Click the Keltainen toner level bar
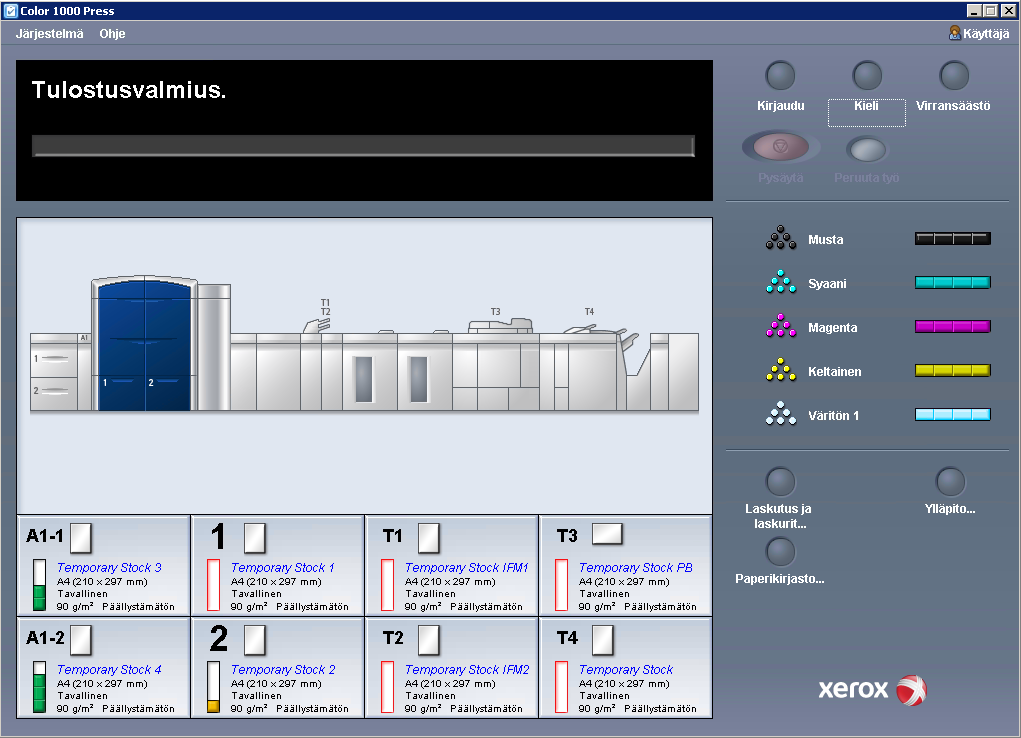The width and height of the screenshot is (1021, 738). pyautogui.click(x=953, y=371)
